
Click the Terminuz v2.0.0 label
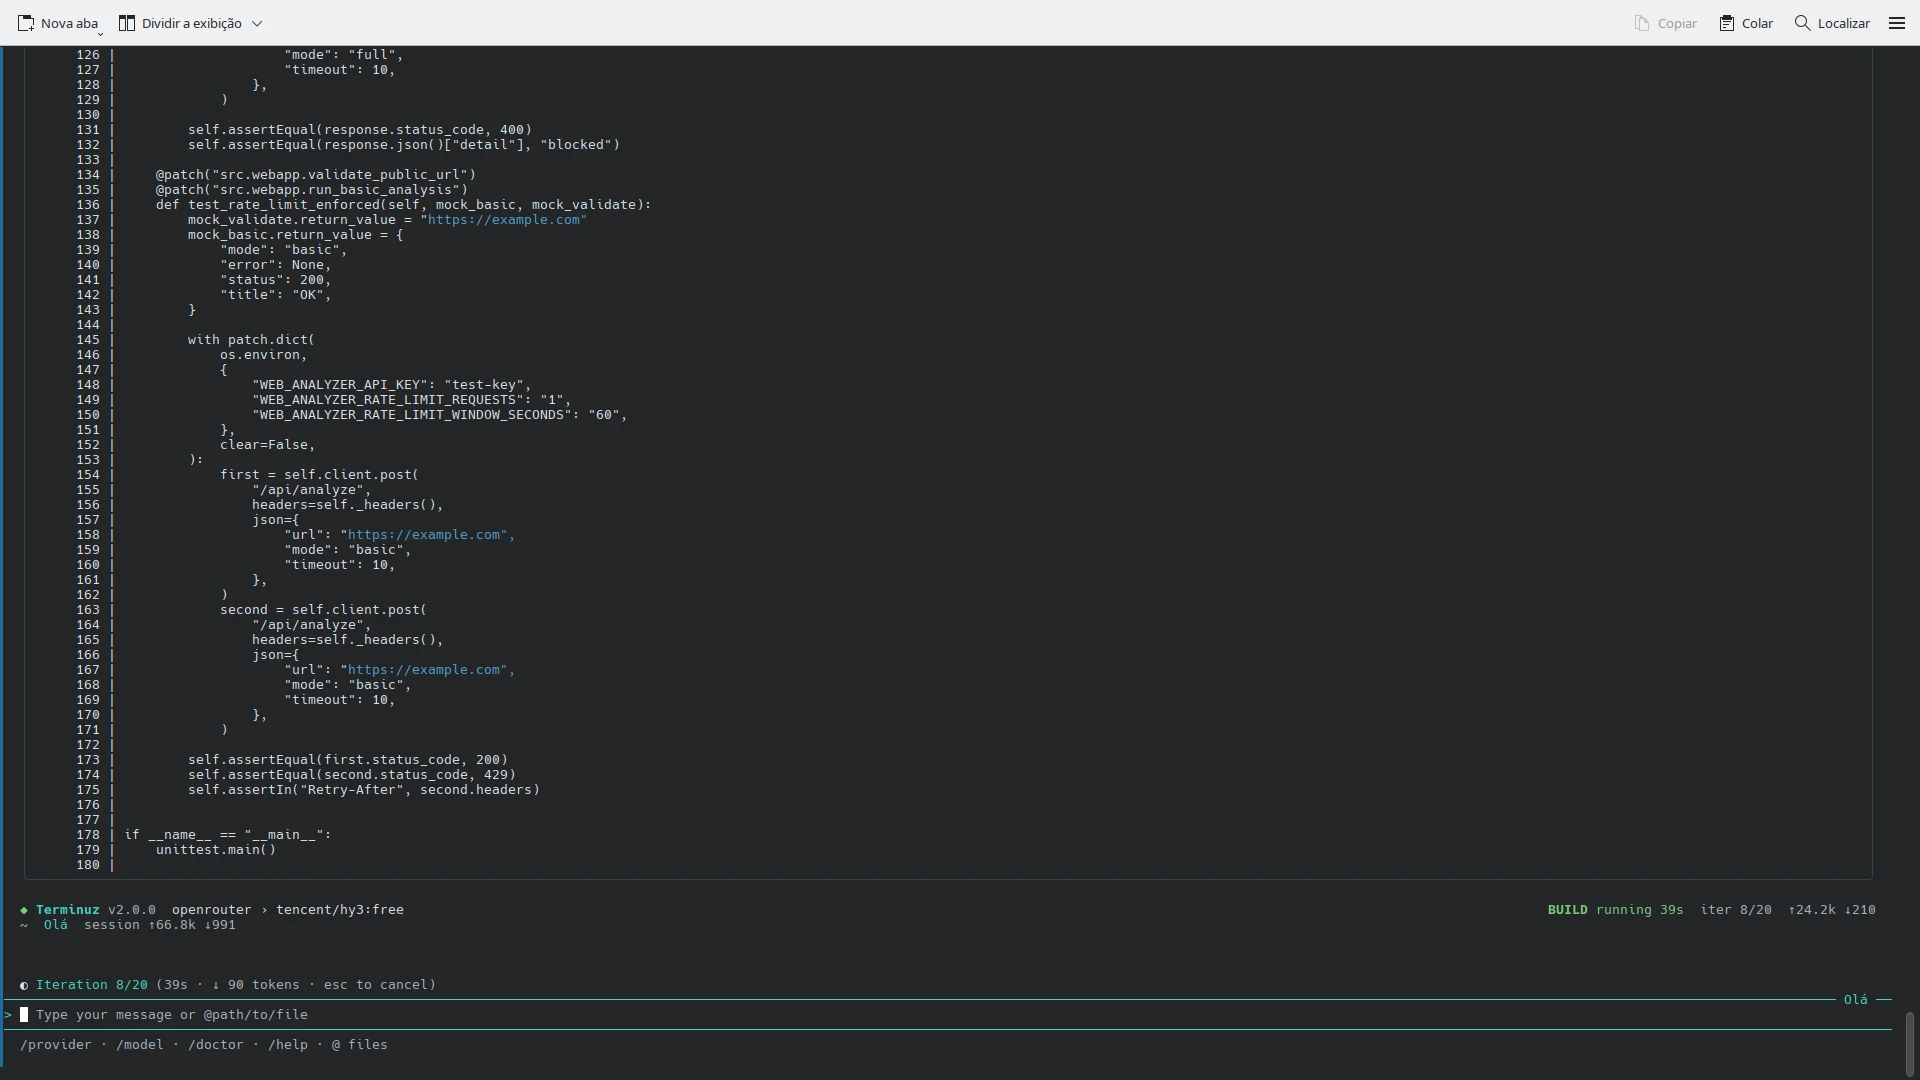96,909
